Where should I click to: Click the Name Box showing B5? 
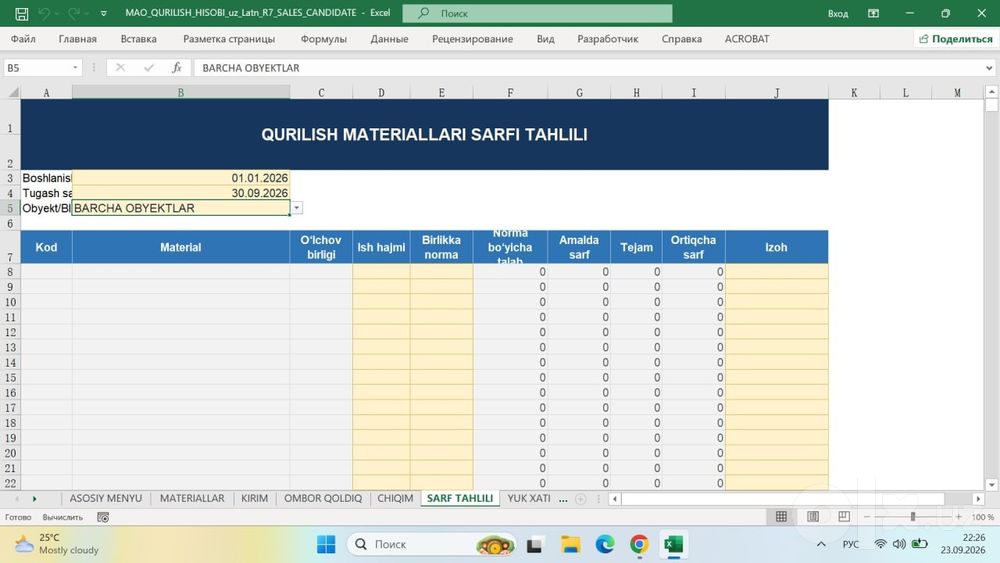pyautogui.click(x=37, y=68)
